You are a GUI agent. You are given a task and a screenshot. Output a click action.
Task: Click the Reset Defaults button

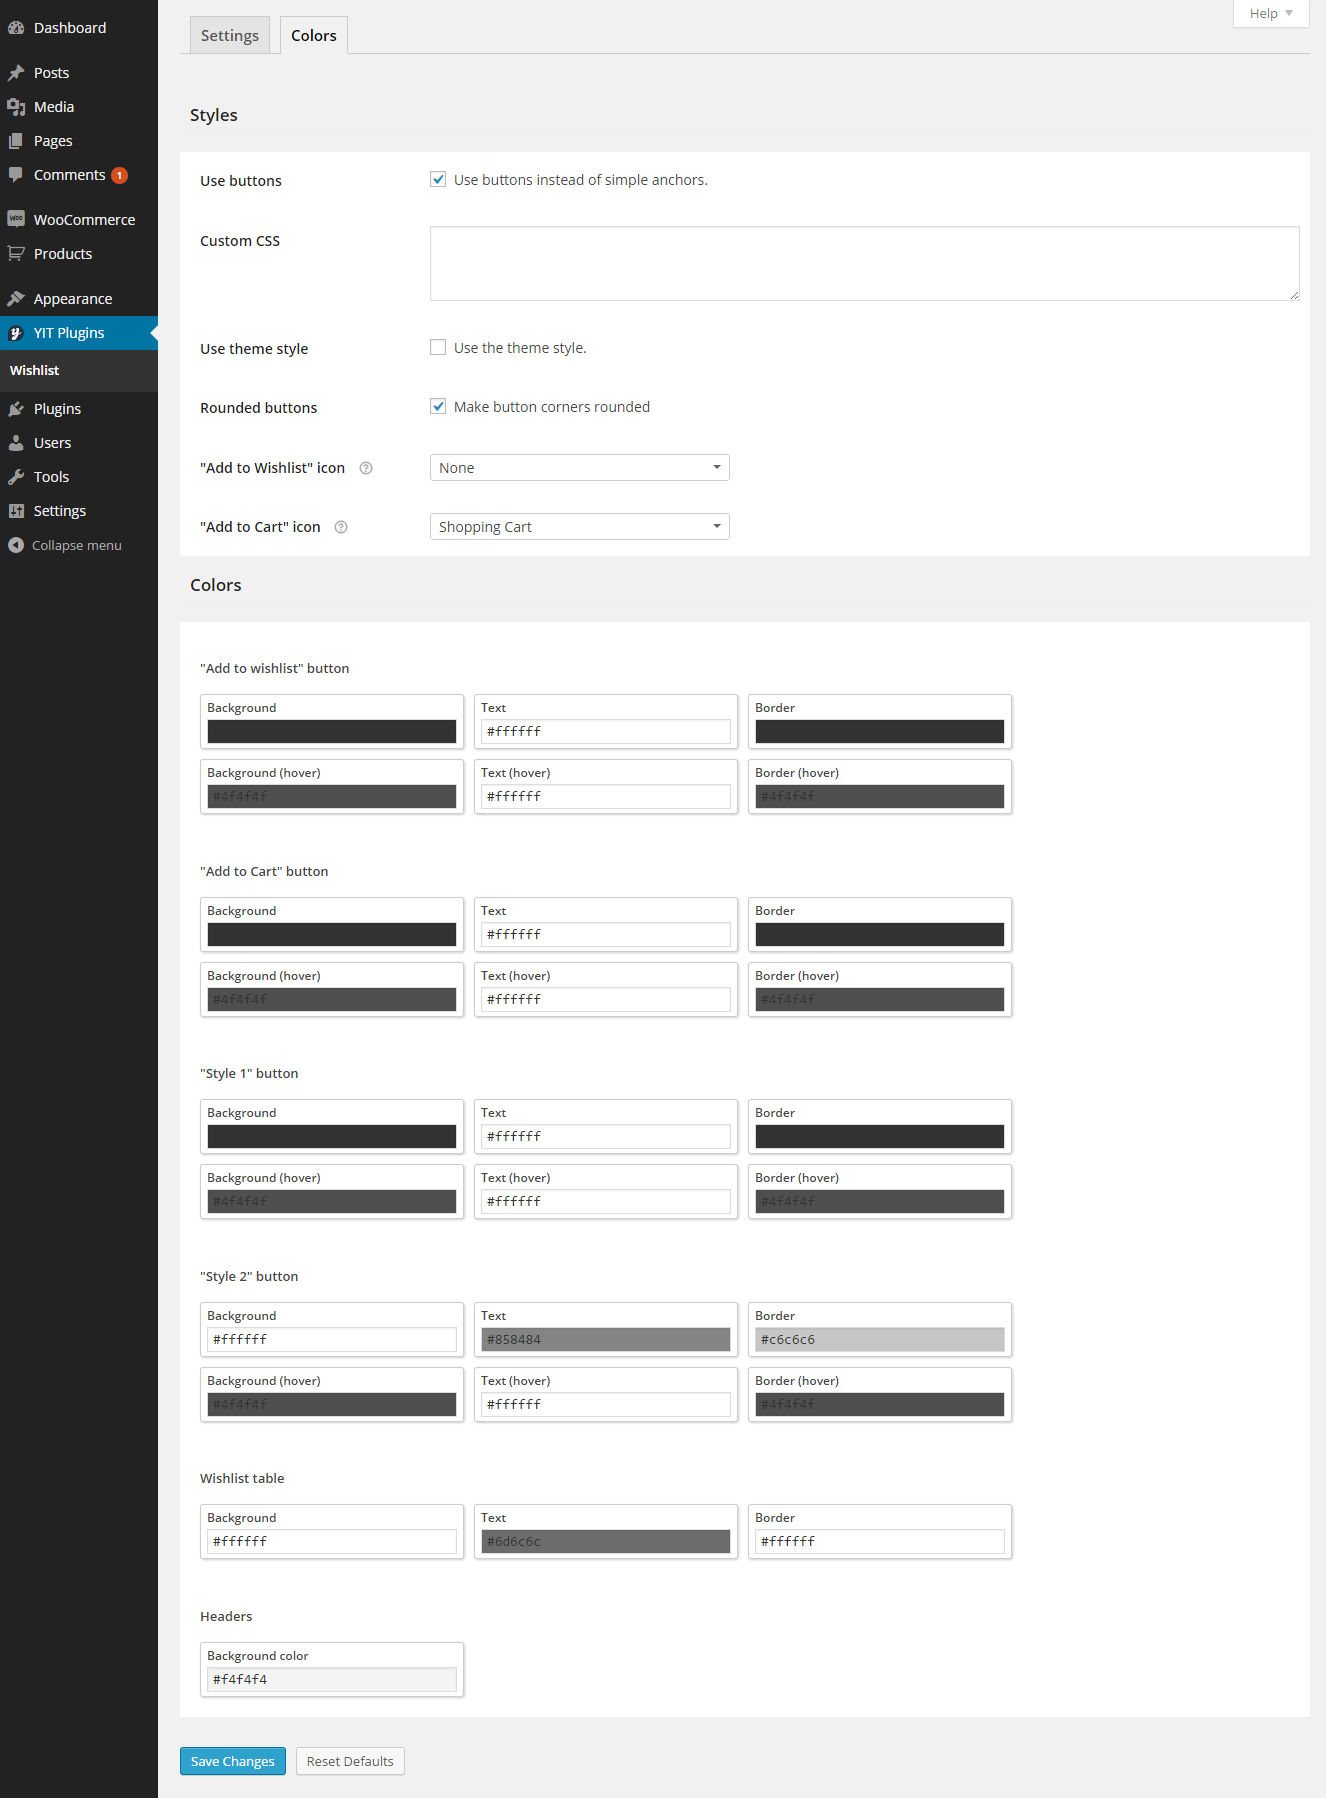[350, 1761]
